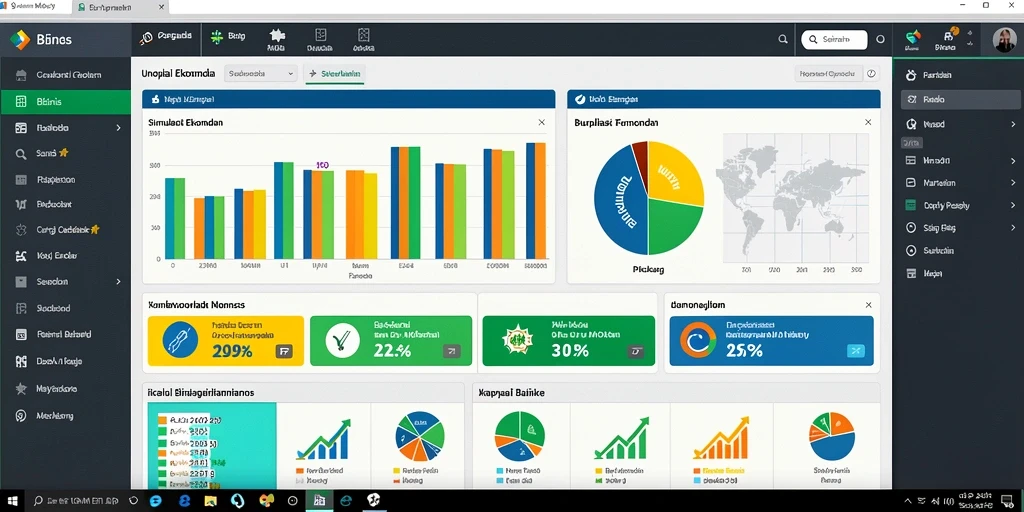Image resolution: width=1024 pixels, height=512 pixels.
Task: Click the blue chain-link icon on yellow card
Action: [176, 341]
